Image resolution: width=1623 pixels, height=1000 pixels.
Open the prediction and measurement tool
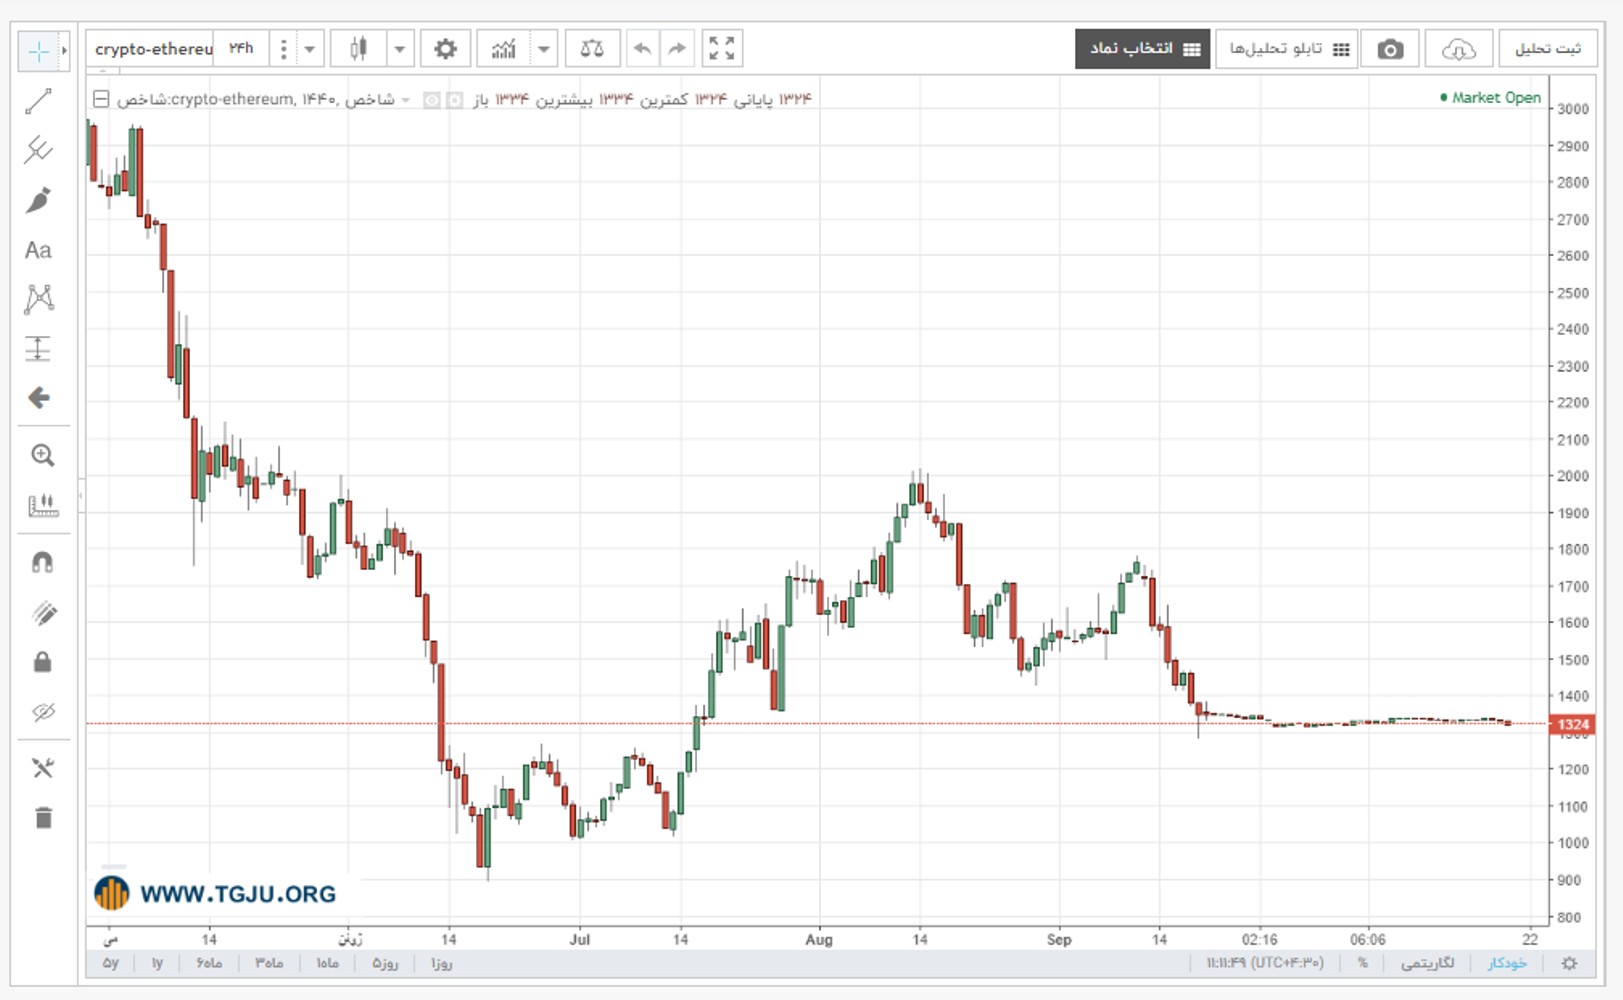[39, 348]
